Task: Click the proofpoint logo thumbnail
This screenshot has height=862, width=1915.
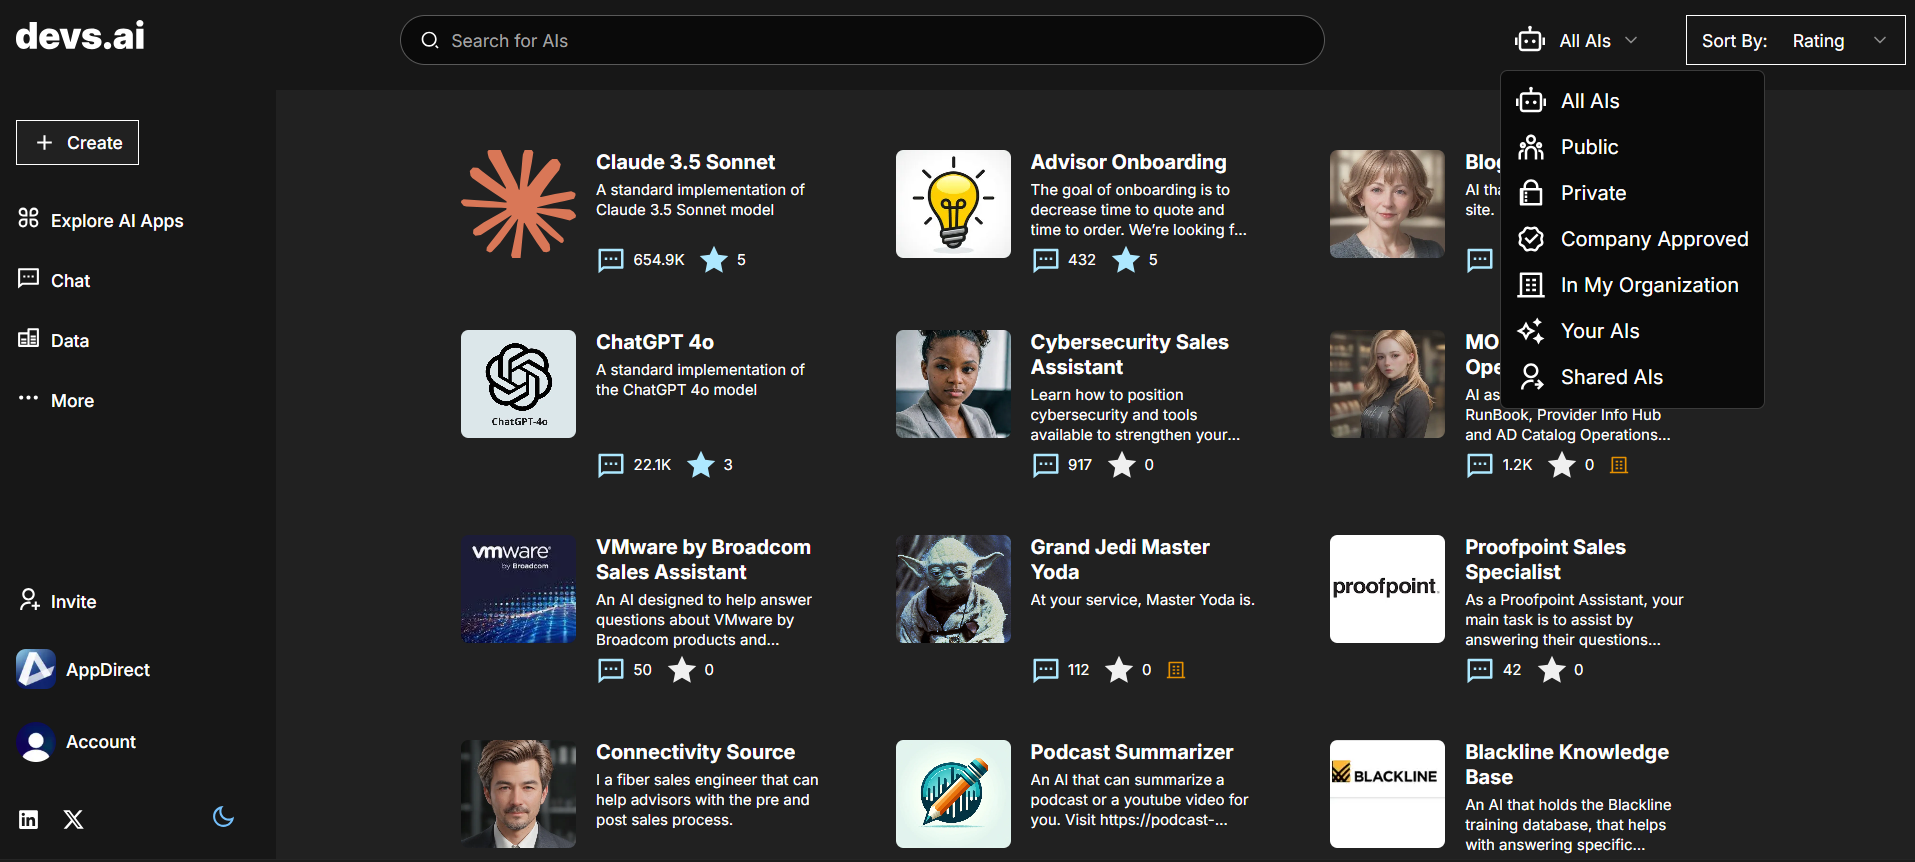Action: 1387,589
